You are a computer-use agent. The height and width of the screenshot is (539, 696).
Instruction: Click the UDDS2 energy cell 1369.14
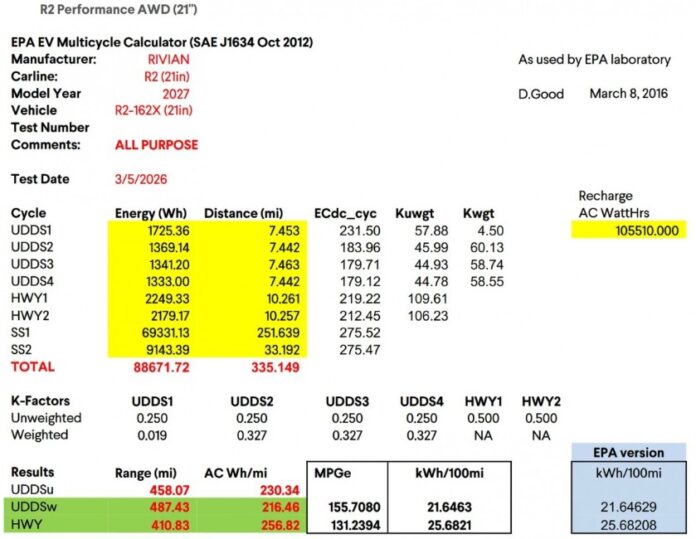point(168,248)
